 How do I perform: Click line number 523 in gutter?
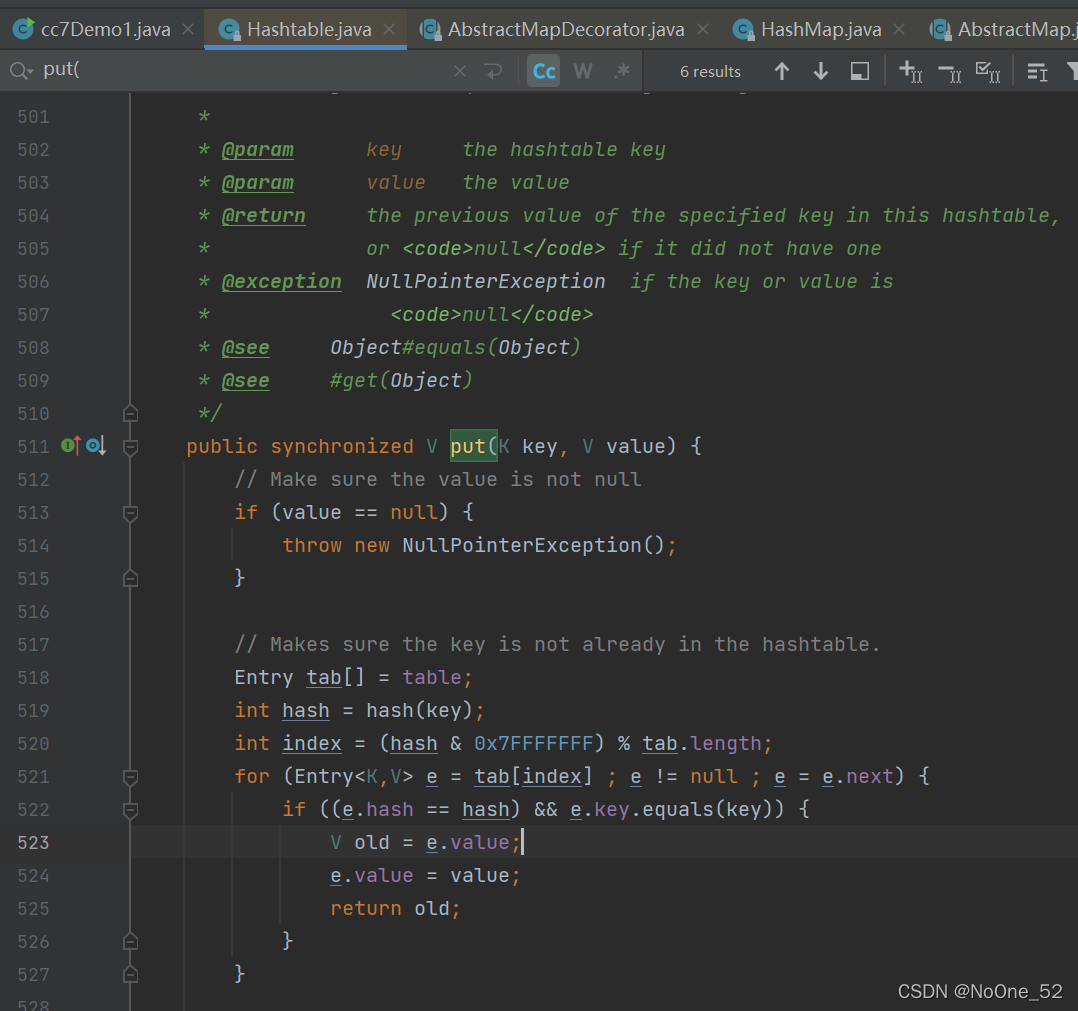[33, 843]
